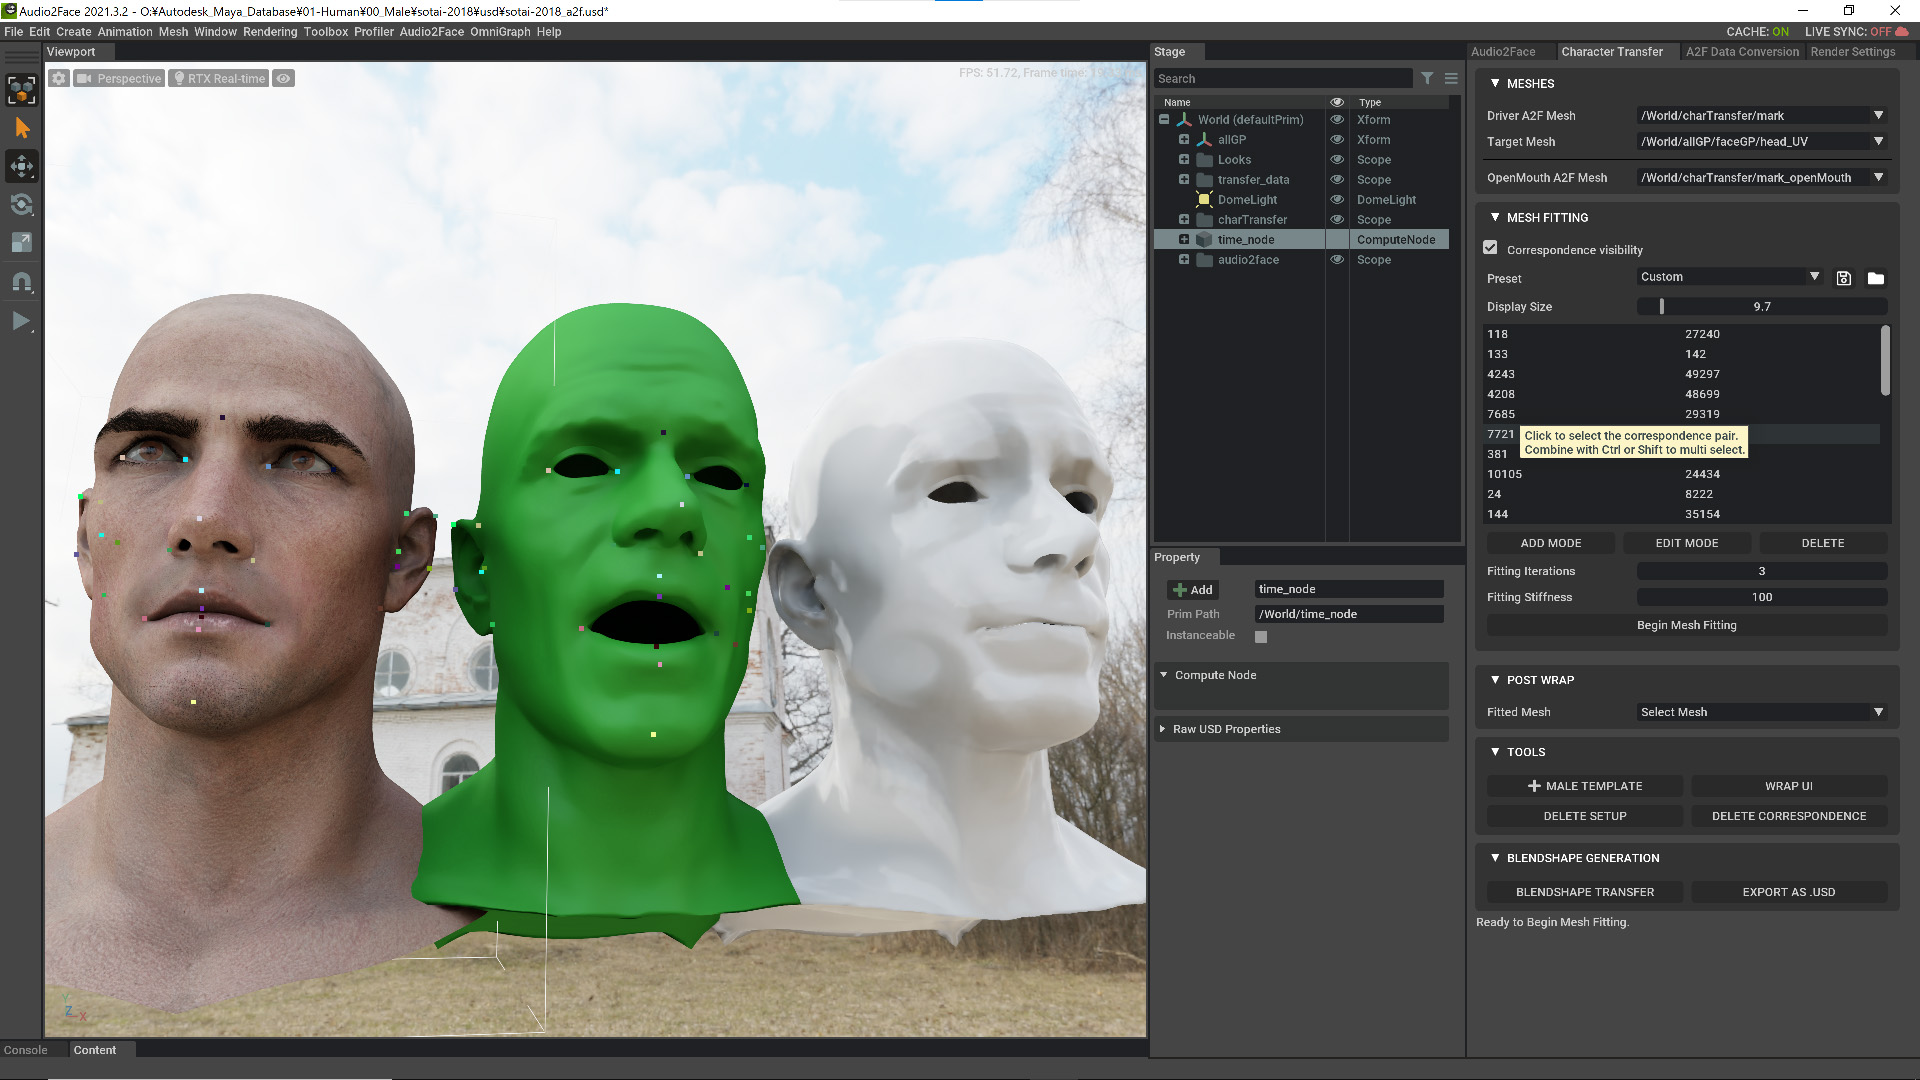Open the Perspective camera menu

click(x=118, y=78)
